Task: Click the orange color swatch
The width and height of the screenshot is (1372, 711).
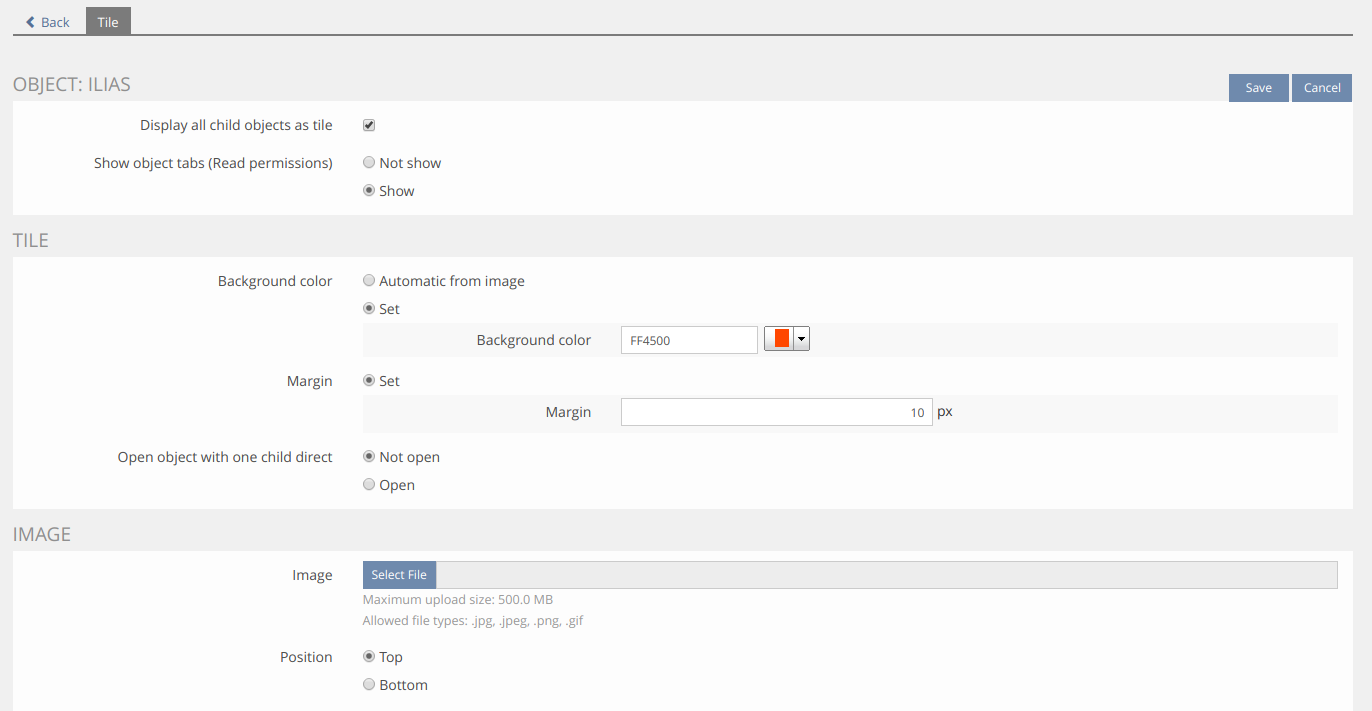Action: tap(781, 340)
